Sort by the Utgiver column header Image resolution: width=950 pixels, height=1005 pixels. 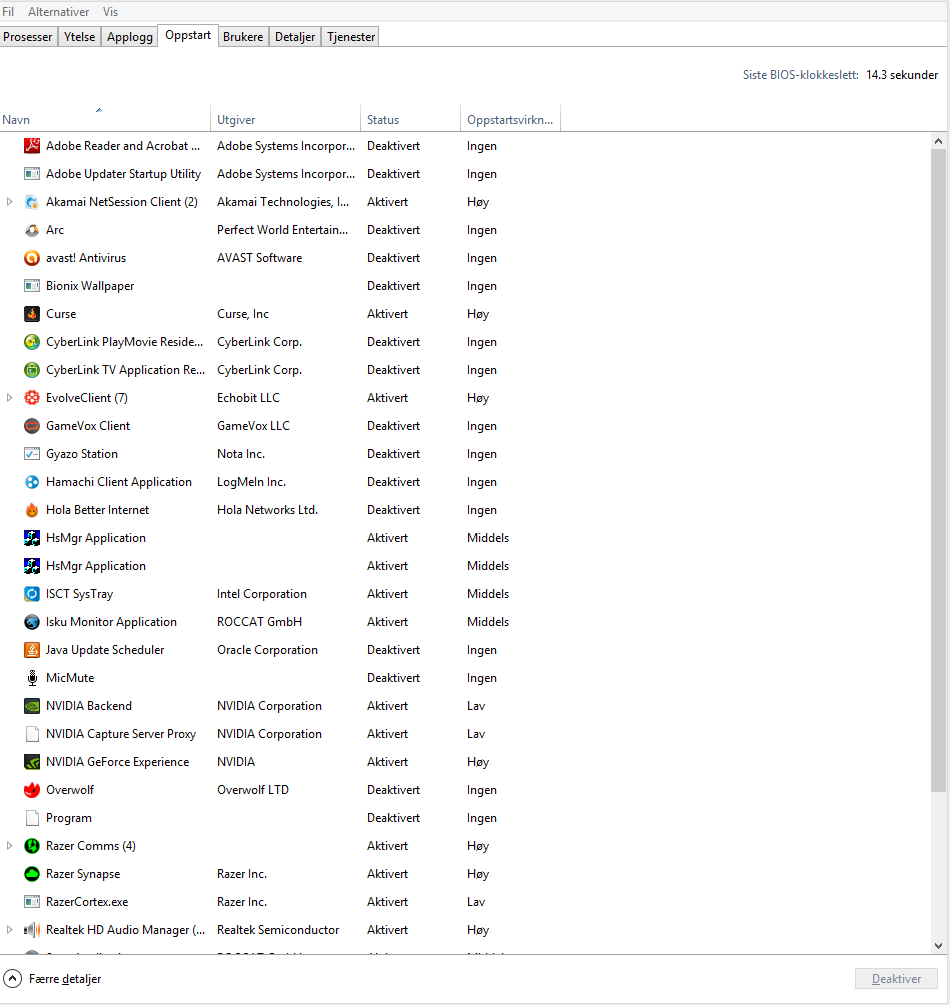pos(285,119)
